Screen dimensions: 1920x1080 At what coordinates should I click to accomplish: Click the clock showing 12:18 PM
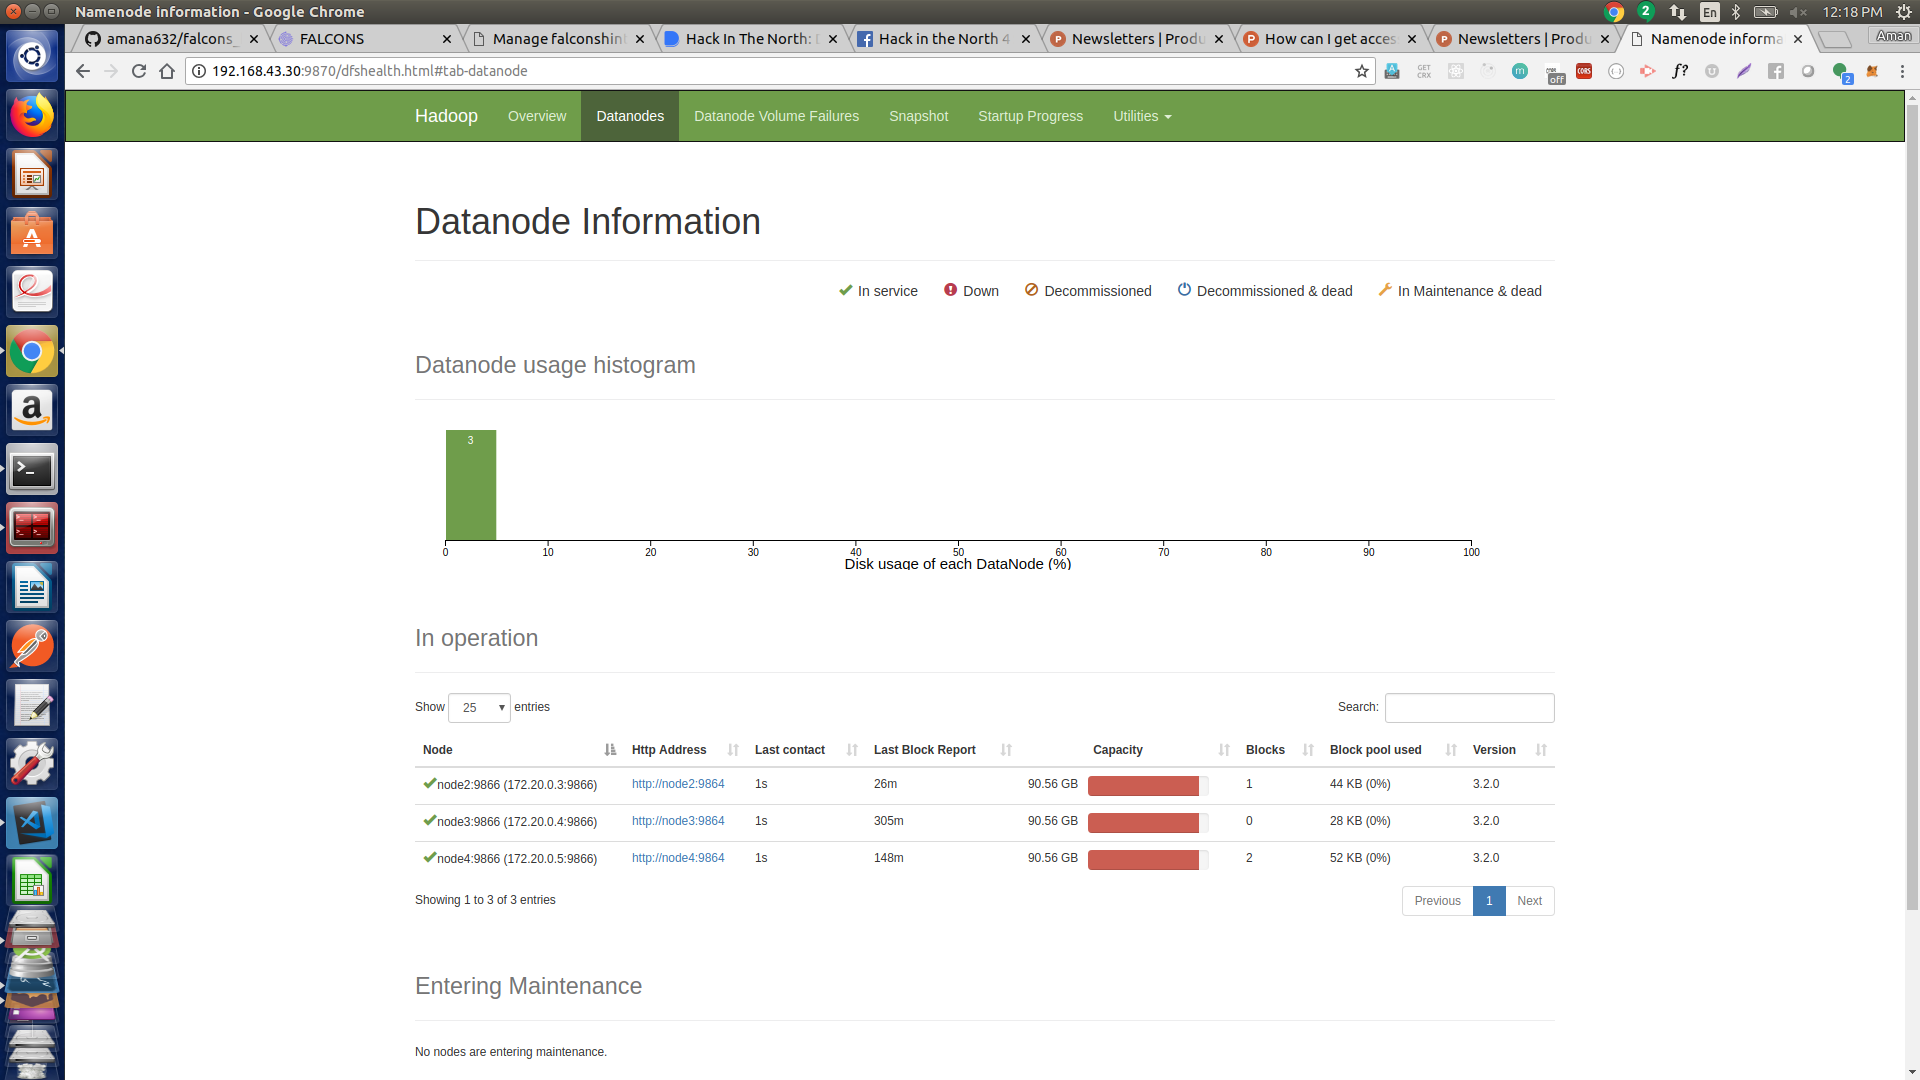1852,12
